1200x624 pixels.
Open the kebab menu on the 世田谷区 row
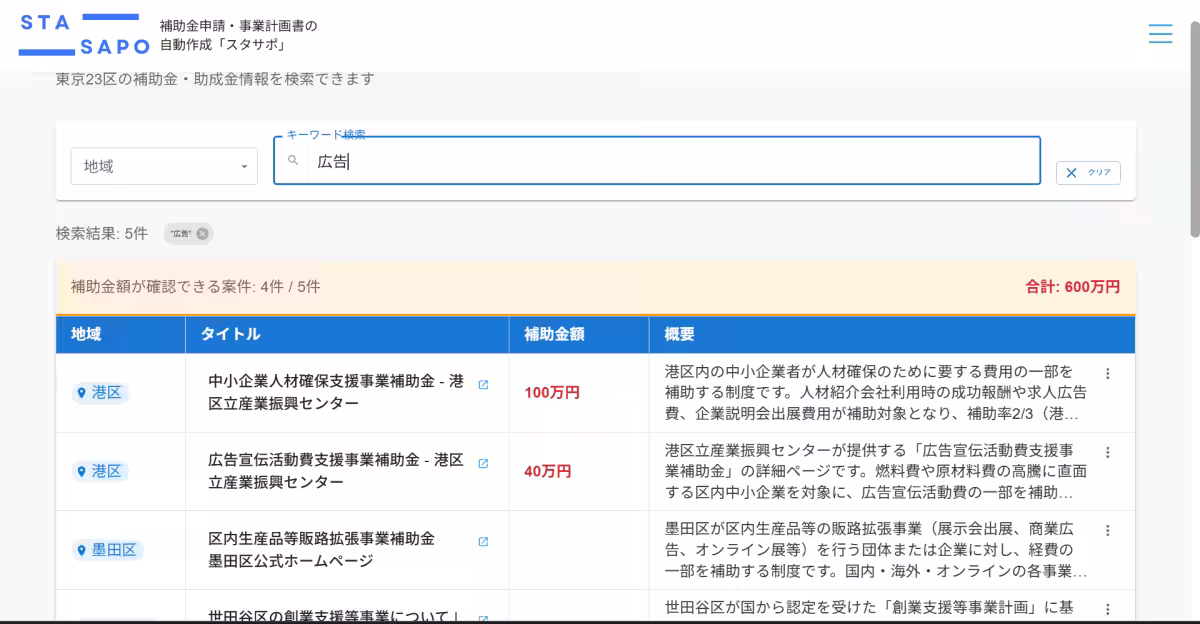click(x=1107, y=608)
